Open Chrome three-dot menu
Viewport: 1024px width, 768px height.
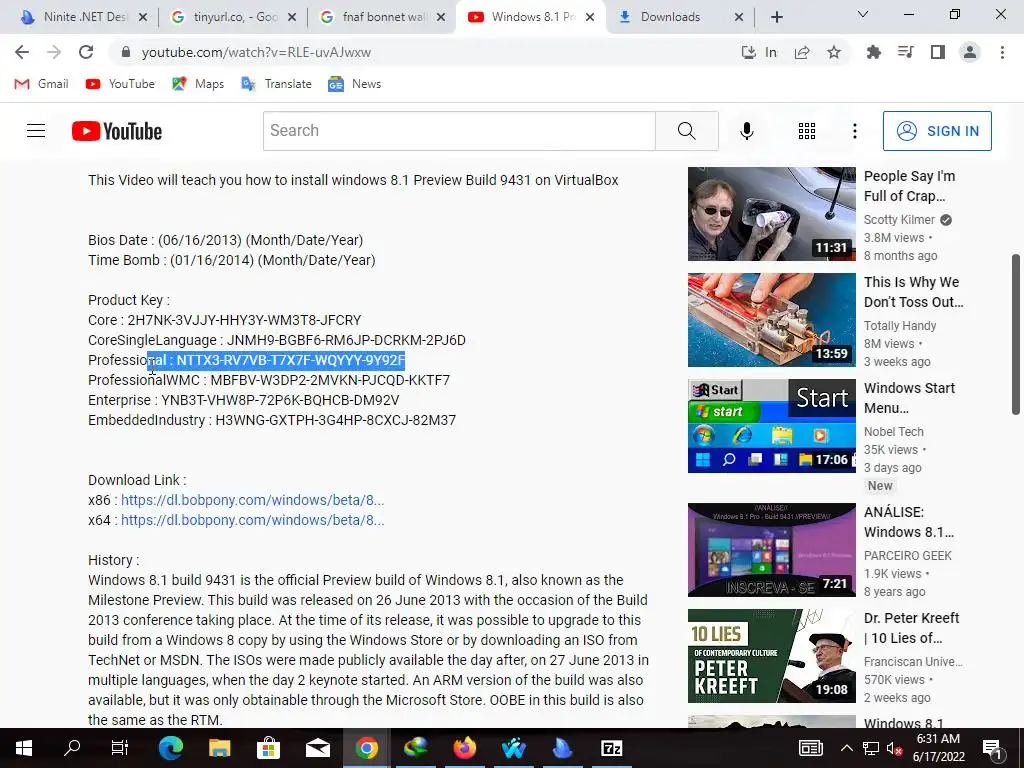1002,52
